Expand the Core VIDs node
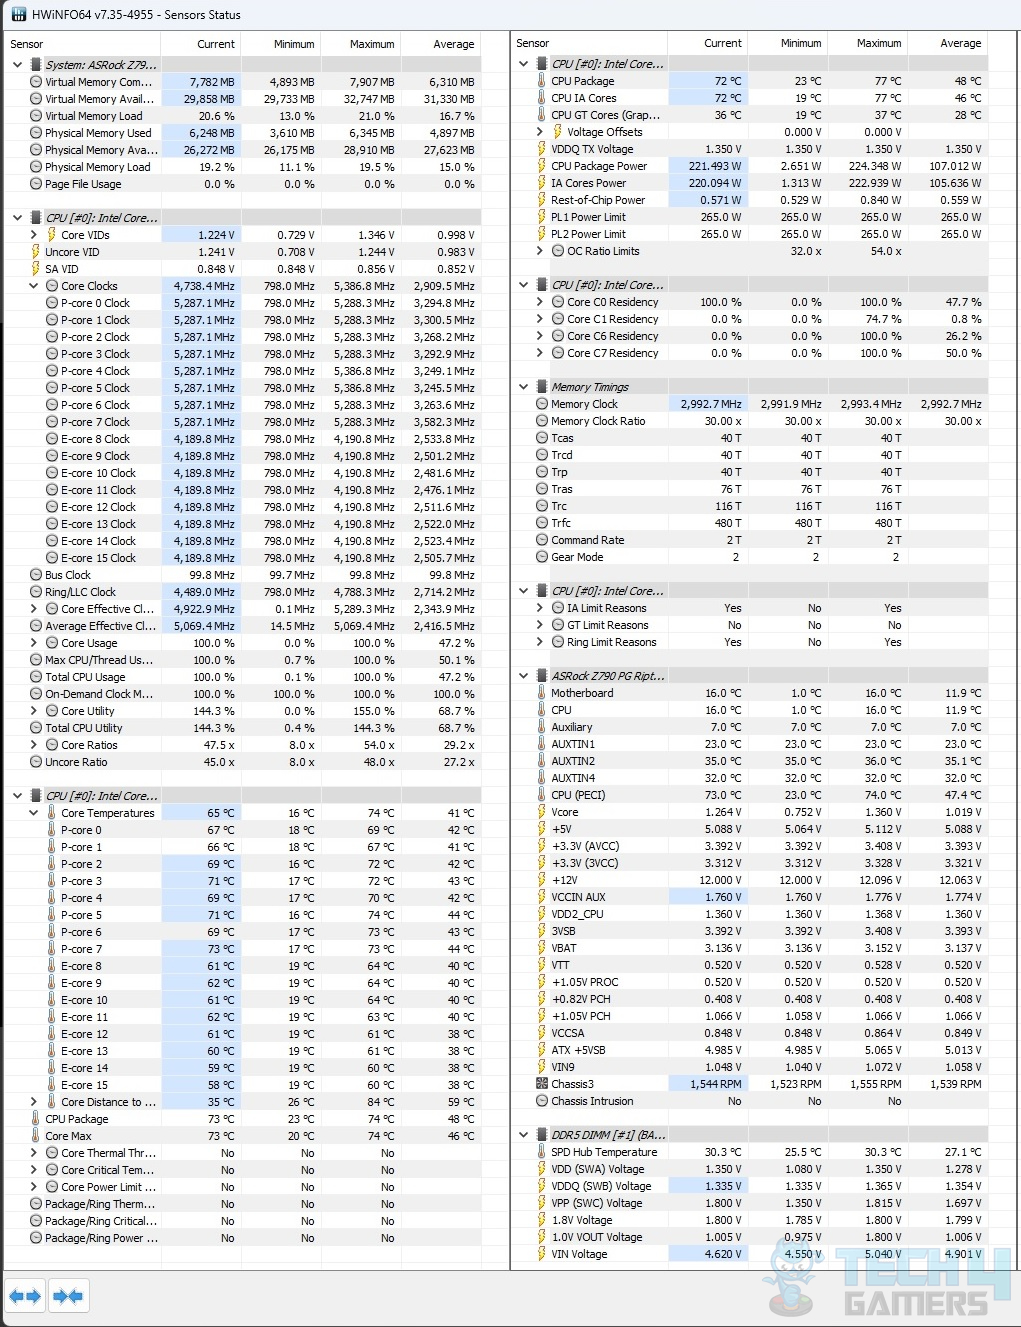The width and height of the screenshot is (1021, 1327). point(34,235)
